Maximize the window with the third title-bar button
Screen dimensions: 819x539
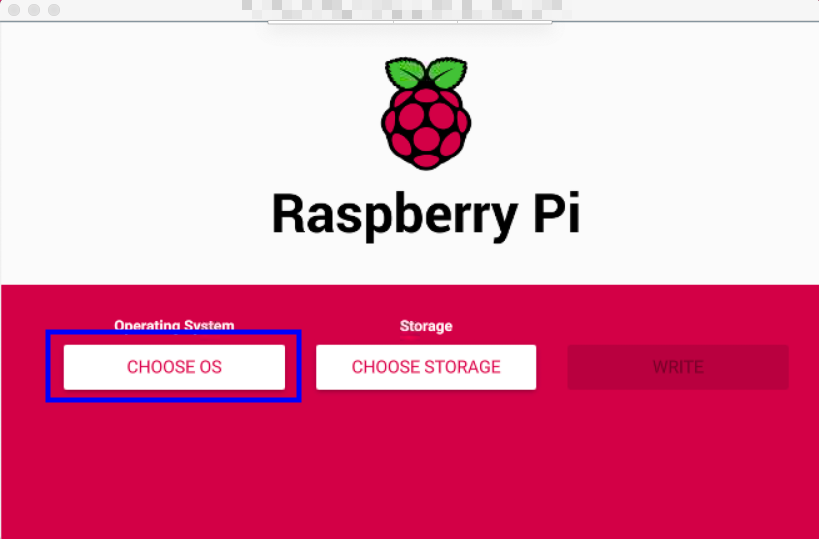(x=54, y=10)
